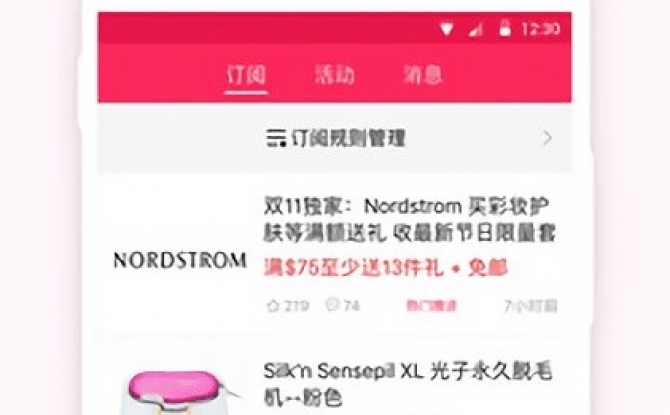Open the 活动 tab

point(335,75)
